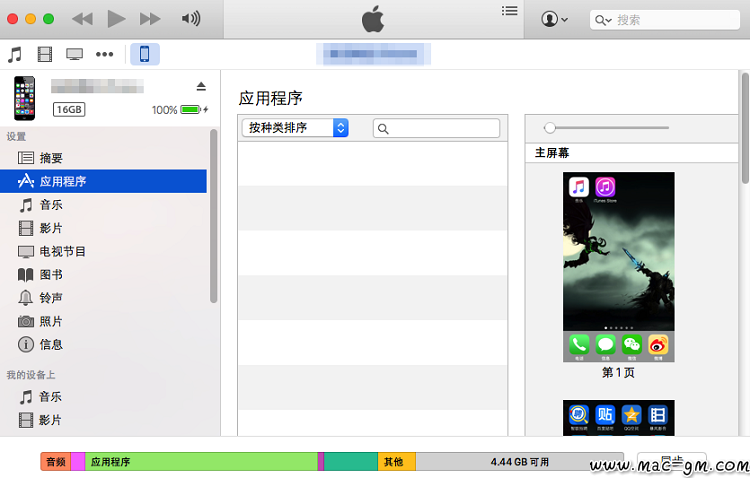
Task: Click the Messages icon in preview dock
Action: click(x=606, y=345)
